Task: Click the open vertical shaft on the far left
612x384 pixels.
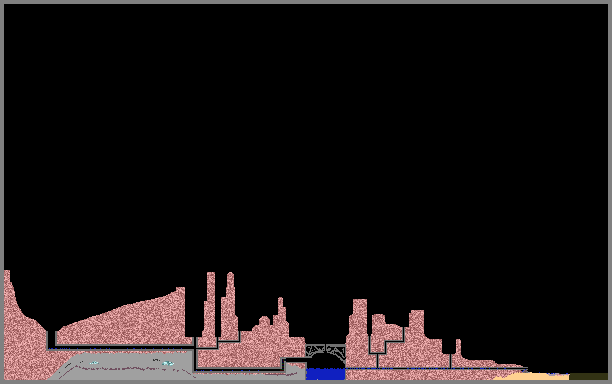Action: coord(51,339)
